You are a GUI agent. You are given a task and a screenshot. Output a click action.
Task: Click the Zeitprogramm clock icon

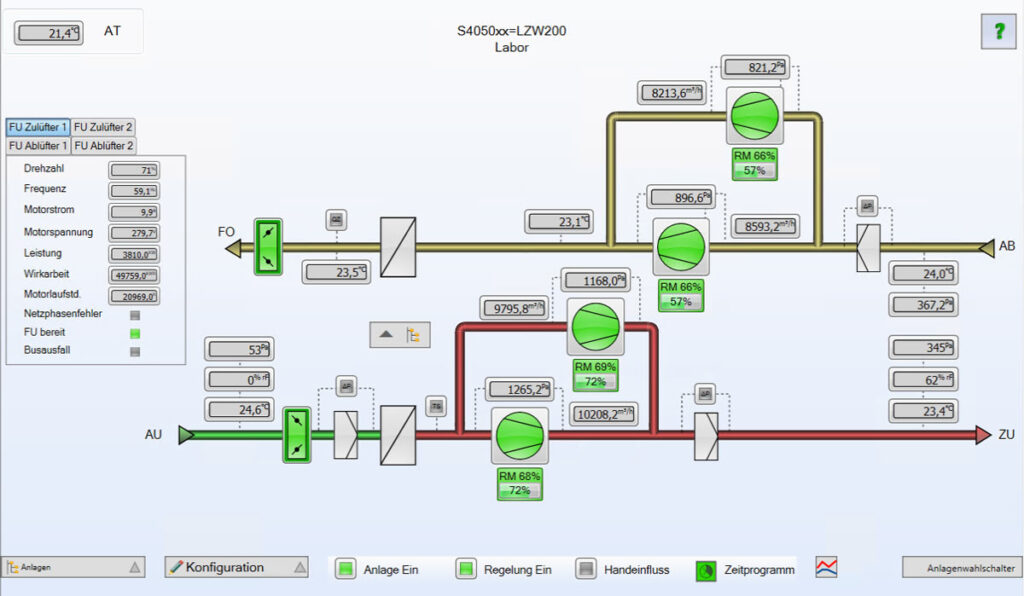[706, 570]
